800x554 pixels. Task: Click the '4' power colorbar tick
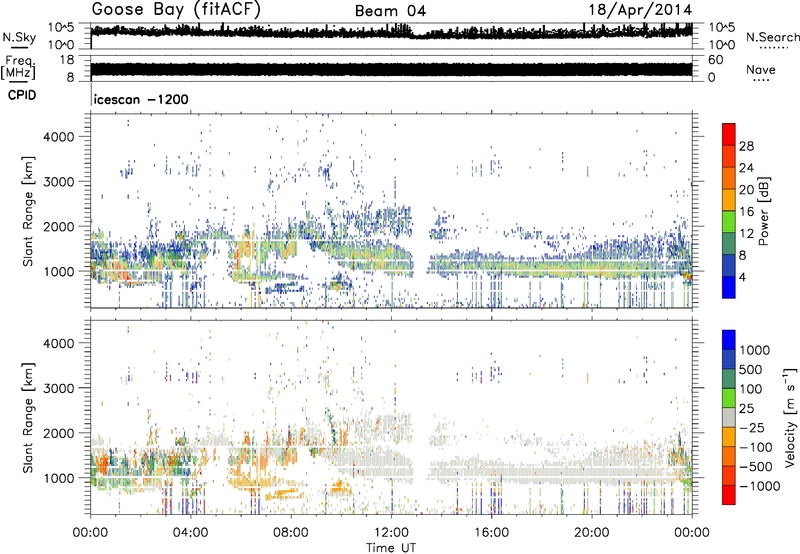[x=743, y=277]
